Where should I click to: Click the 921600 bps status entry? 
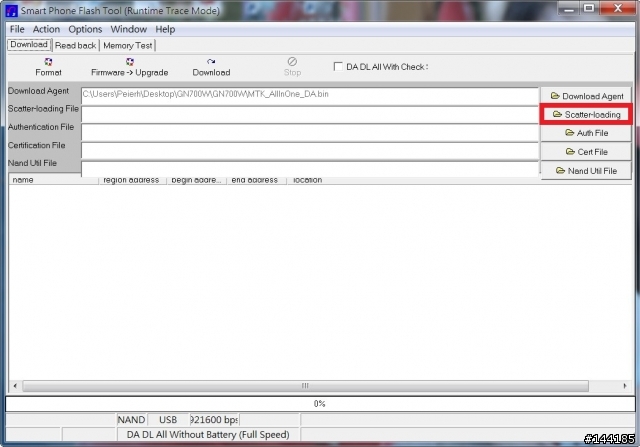point(214,420)
